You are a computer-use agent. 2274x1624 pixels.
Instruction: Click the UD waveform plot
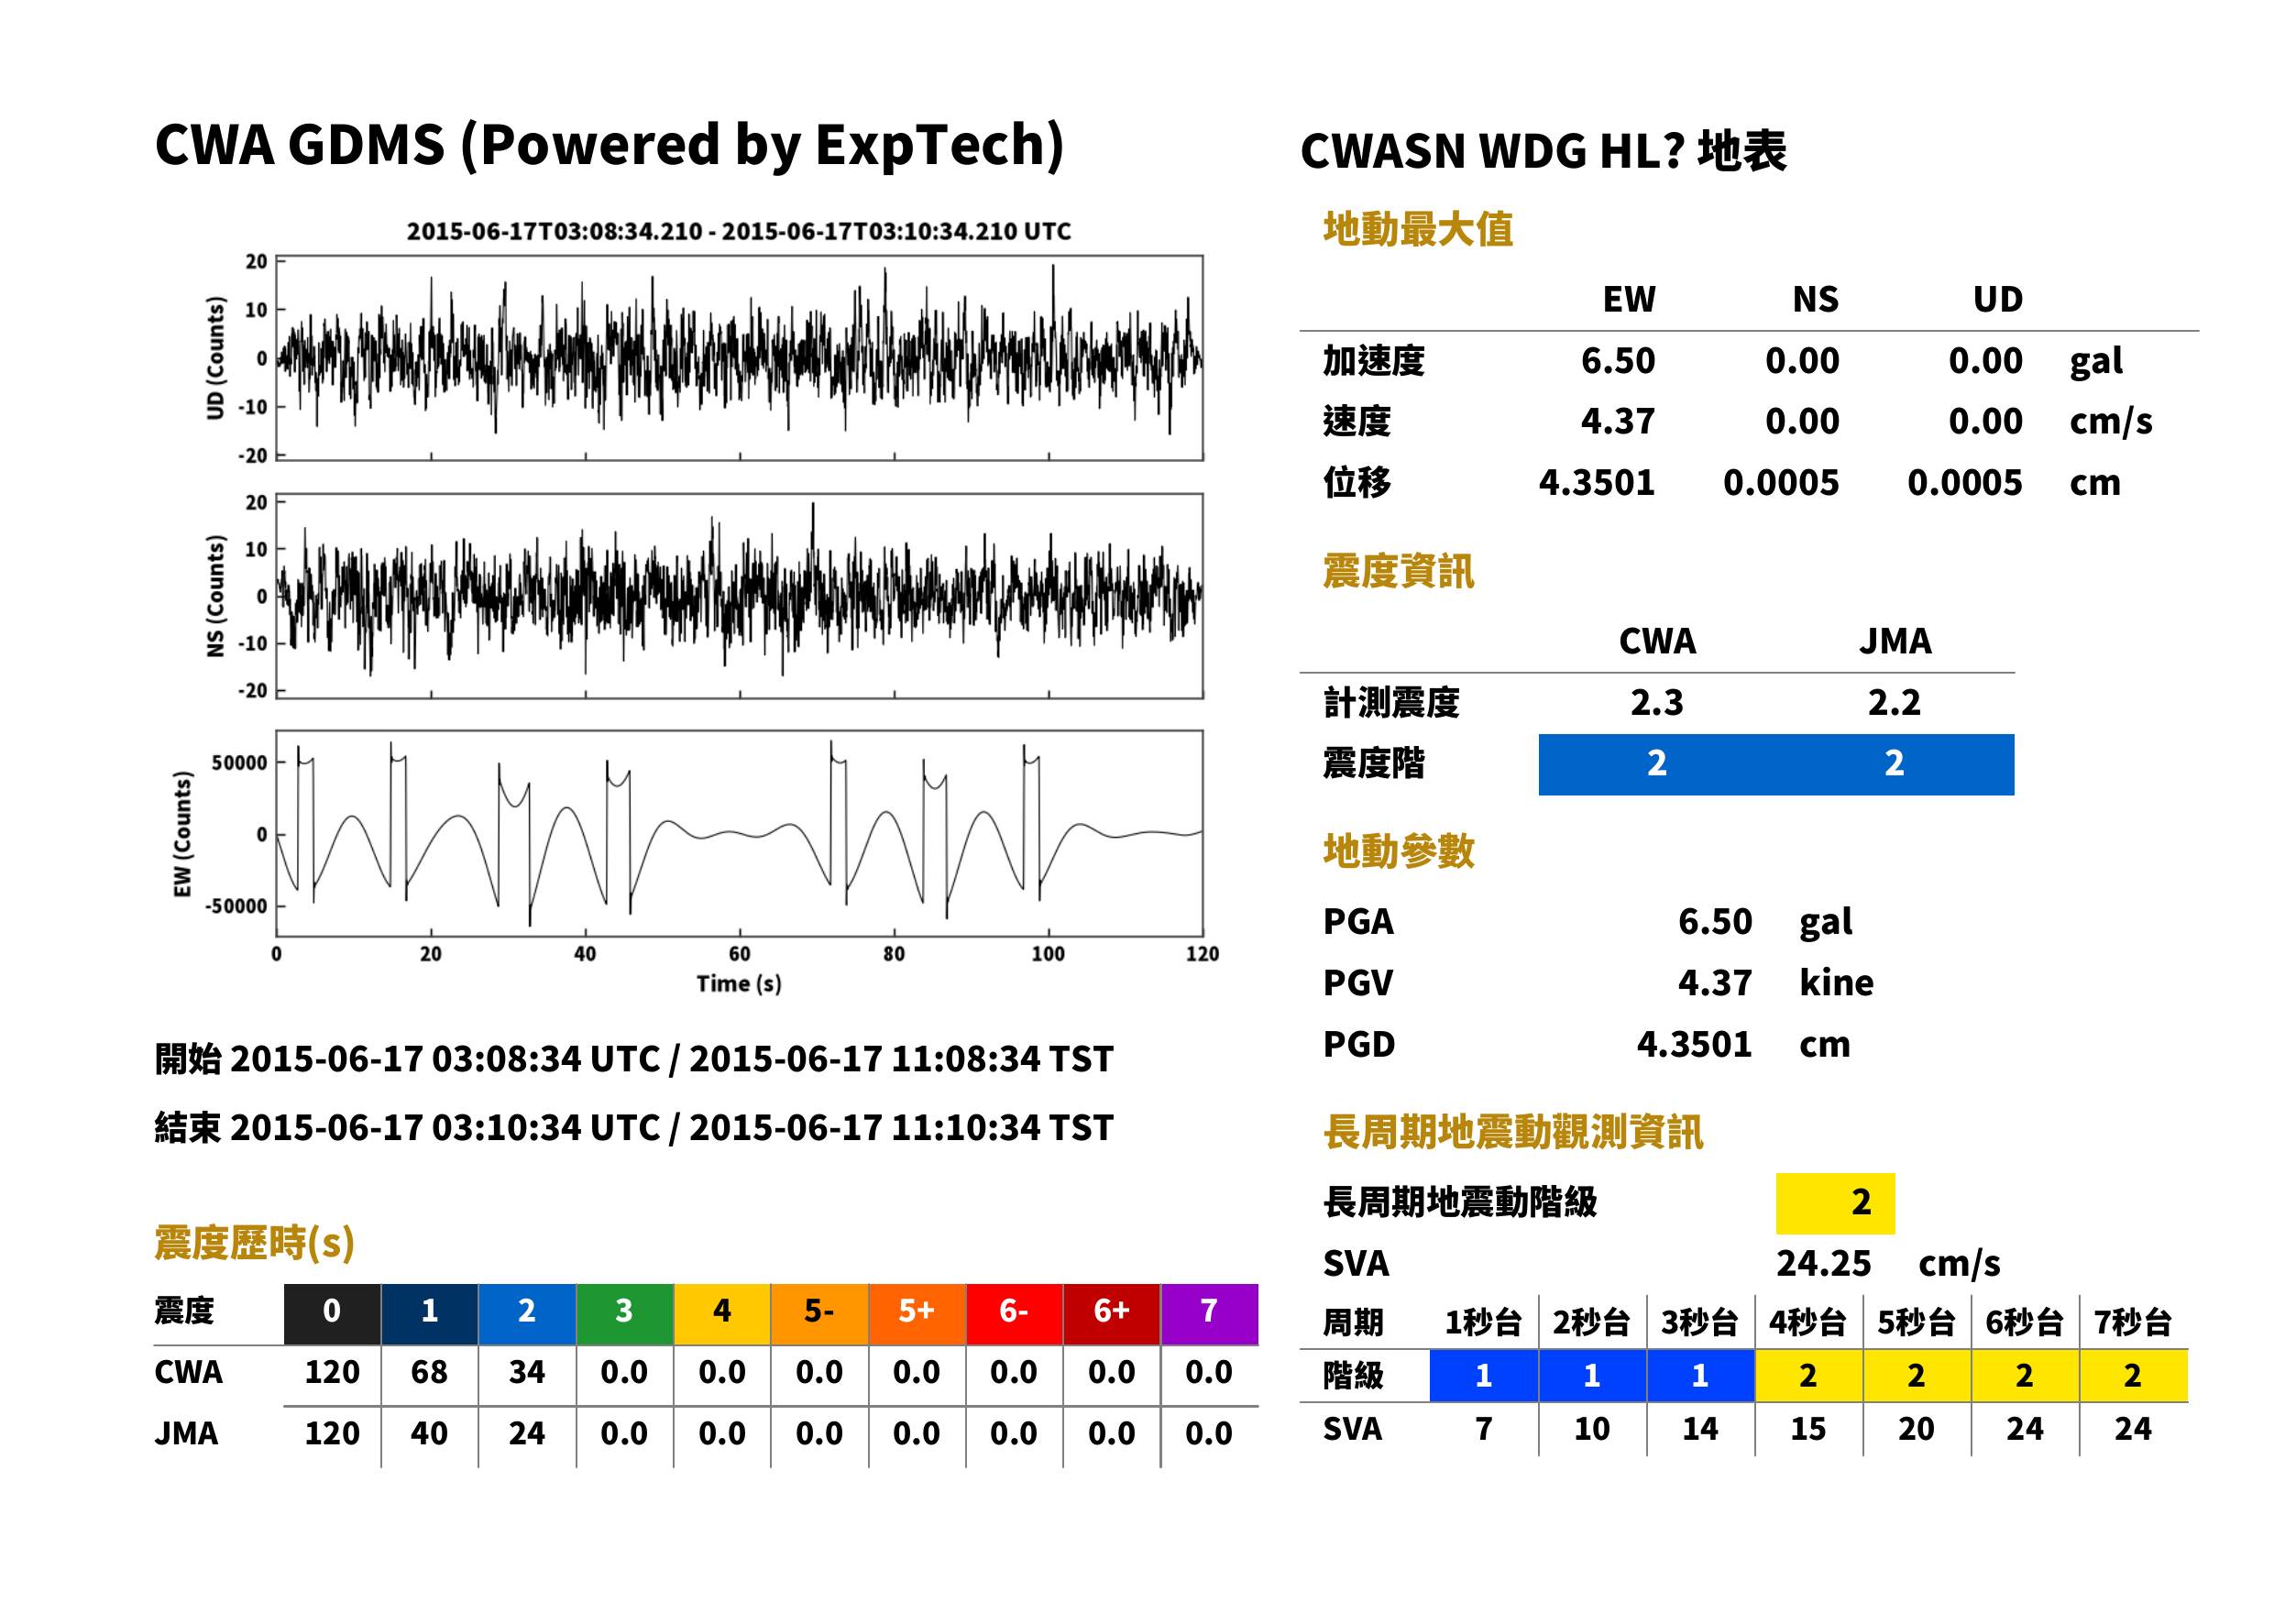click(739, 358)
